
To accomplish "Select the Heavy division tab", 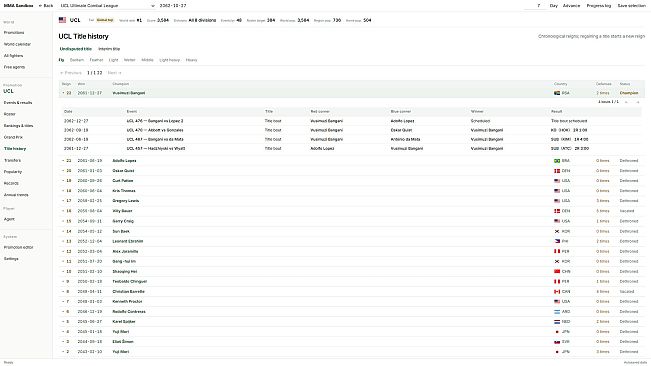I will click(191, 60).
